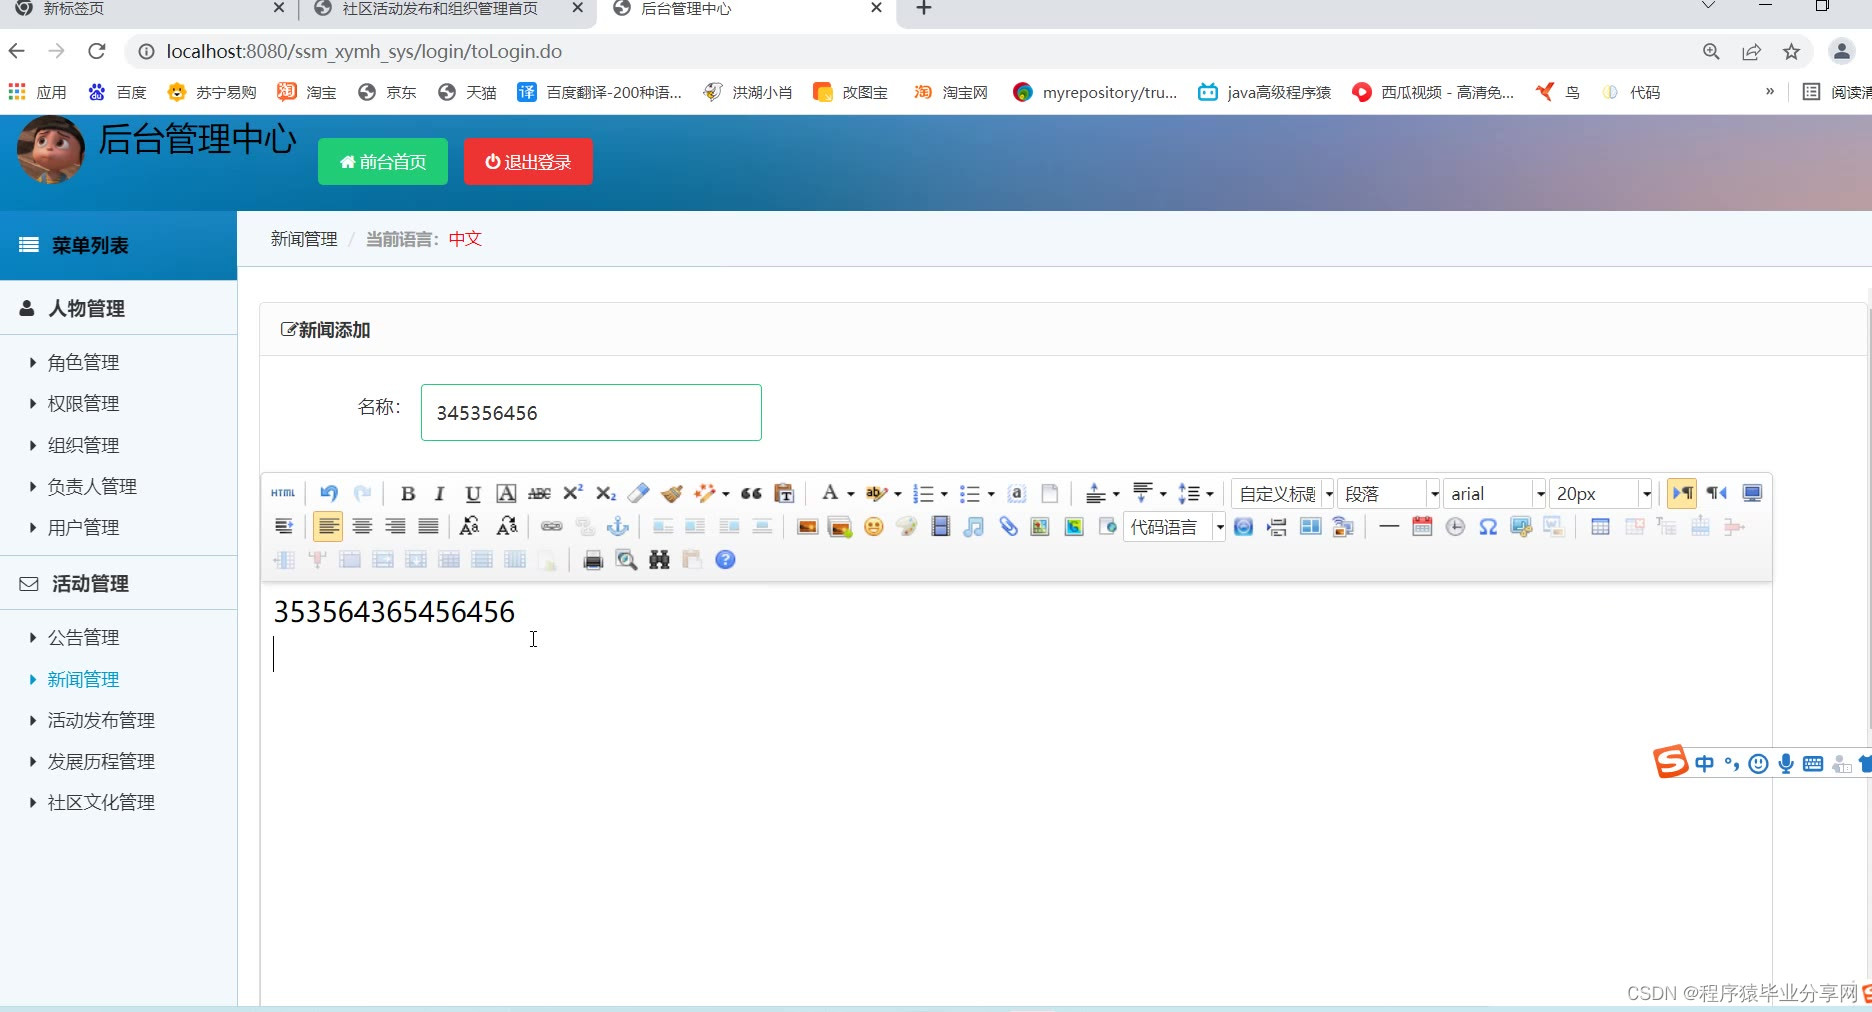Switch to the 社区活动发布和组织管理首页 browser tab
Screen dimensions: 1872x1012
pyautogui.click(x=440, y=9)
